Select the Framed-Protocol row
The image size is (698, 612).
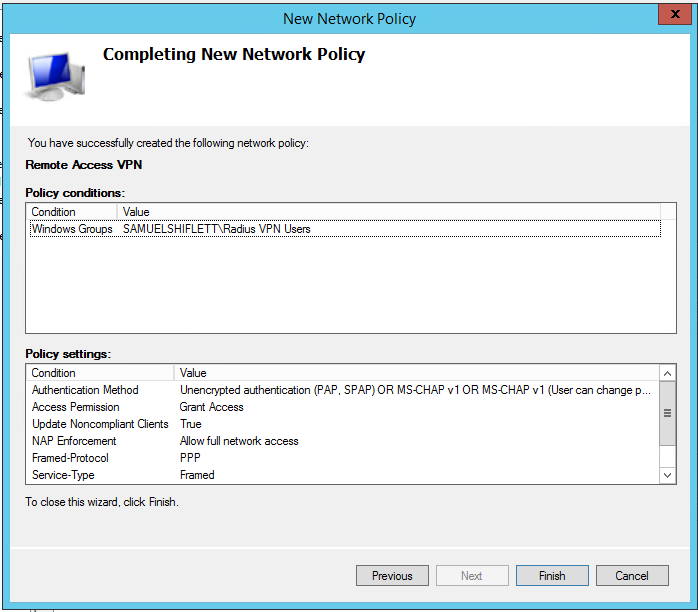(343, 458)
